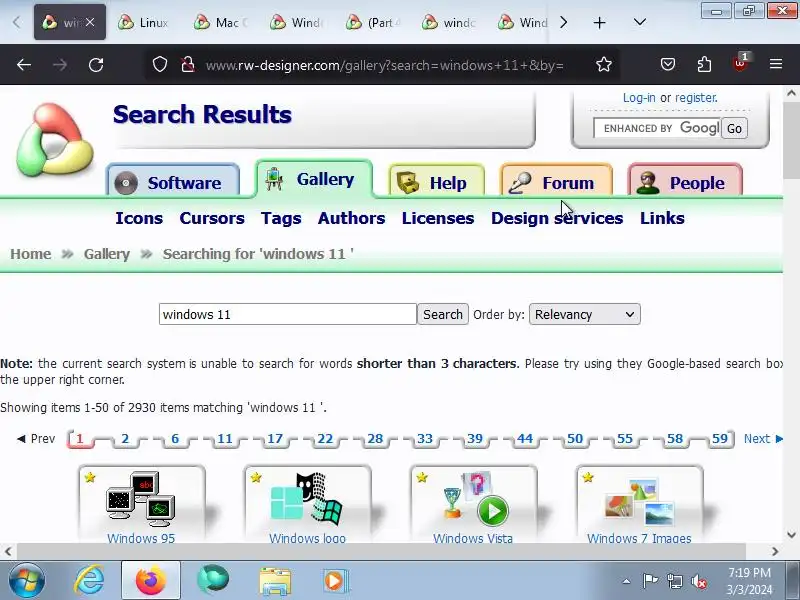Switch to the Help section tab
Screen dimensions: 800x600
pyautogui.click(x=436, y=182)
